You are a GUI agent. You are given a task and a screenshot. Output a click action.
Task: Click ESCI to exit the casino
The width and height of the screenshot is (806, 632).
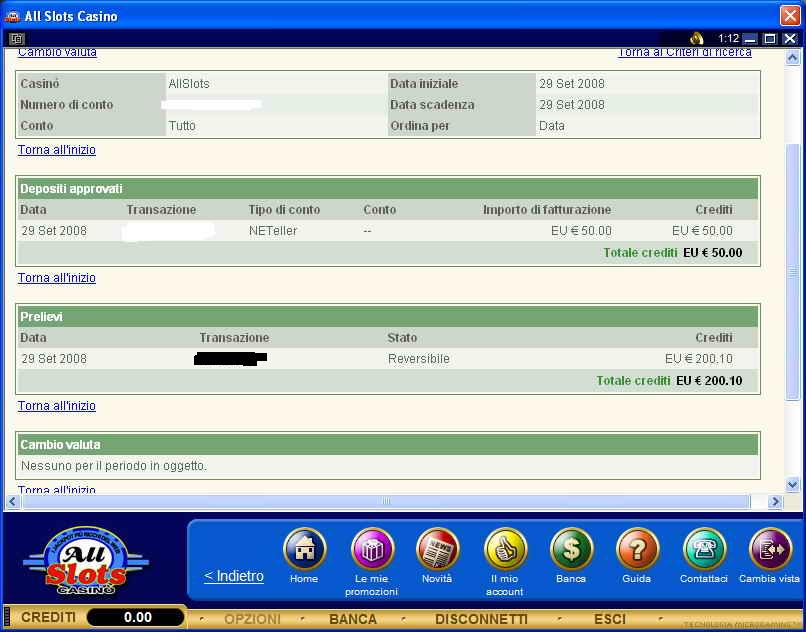coord(610,619)
